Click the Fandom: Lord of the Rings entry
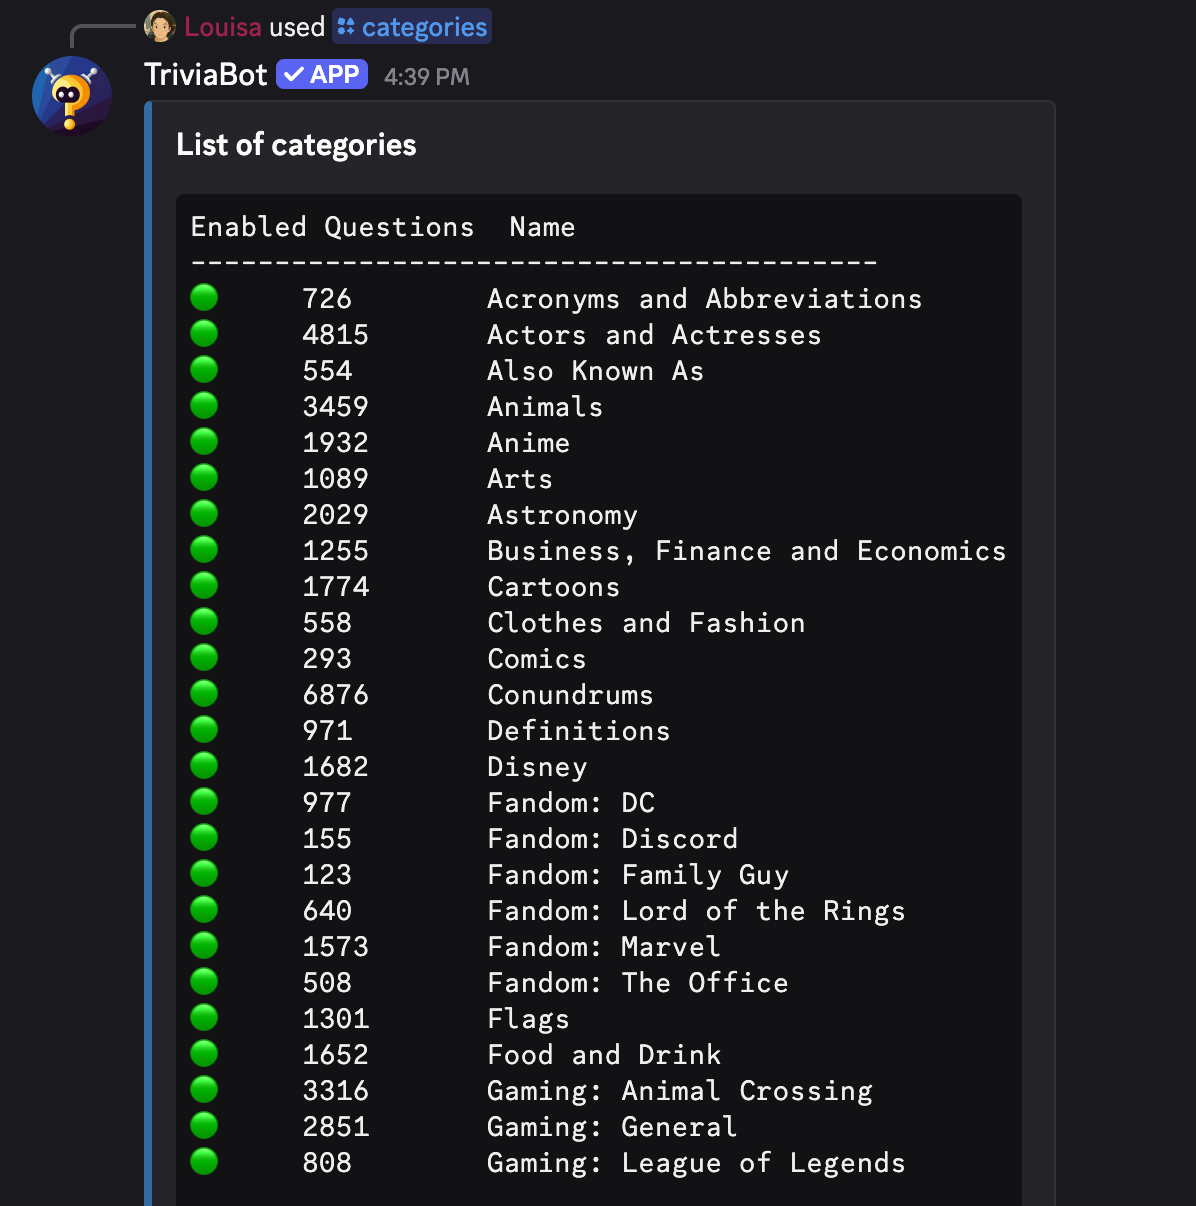 click(696, 911)
